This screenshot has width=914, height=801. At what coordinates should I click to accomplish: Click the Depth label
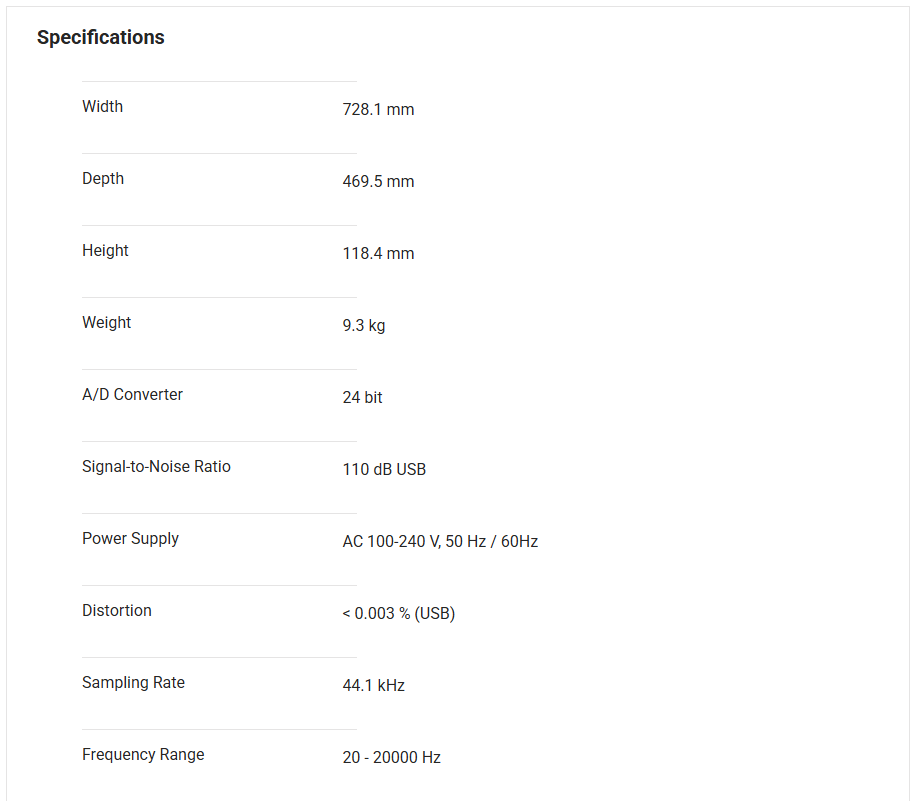(103, 179)
